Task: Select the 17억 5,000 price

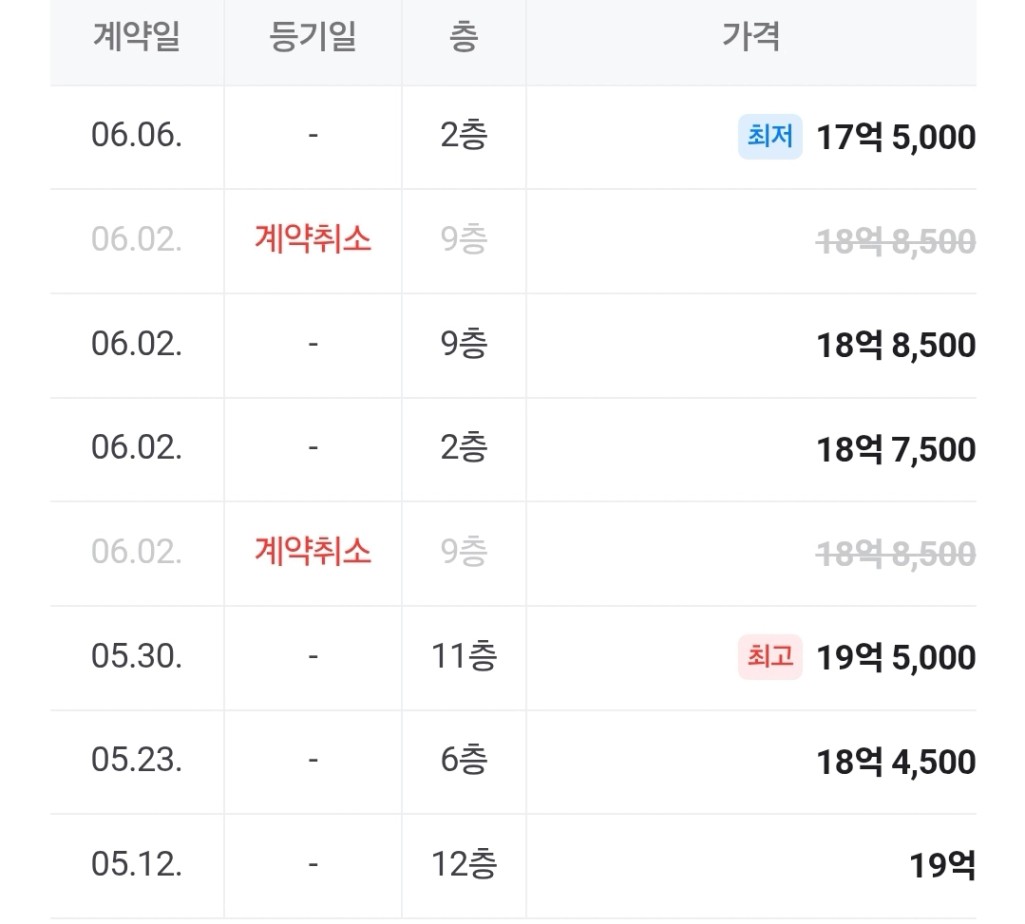Action: coord(896,137)
